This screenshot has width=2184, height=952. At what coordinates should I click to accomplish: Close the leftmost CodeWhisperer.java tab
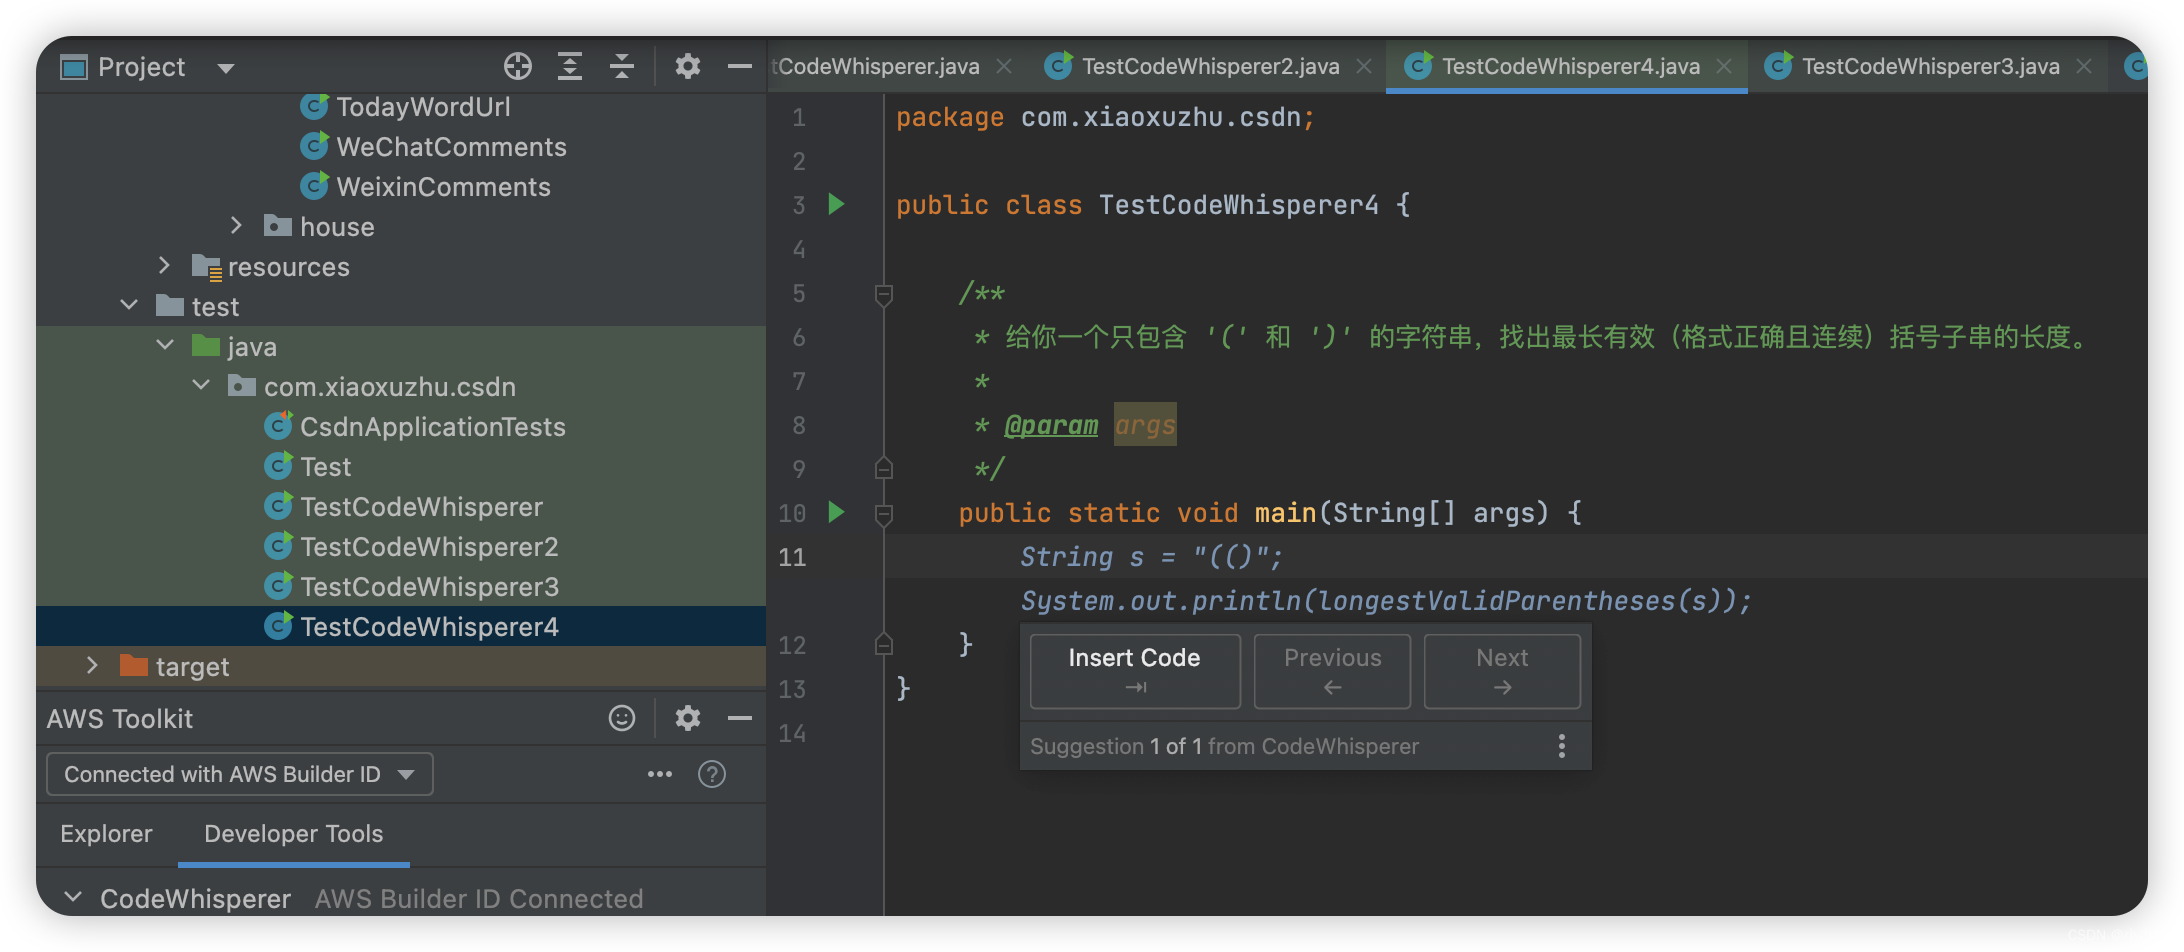pos(1004,66)
